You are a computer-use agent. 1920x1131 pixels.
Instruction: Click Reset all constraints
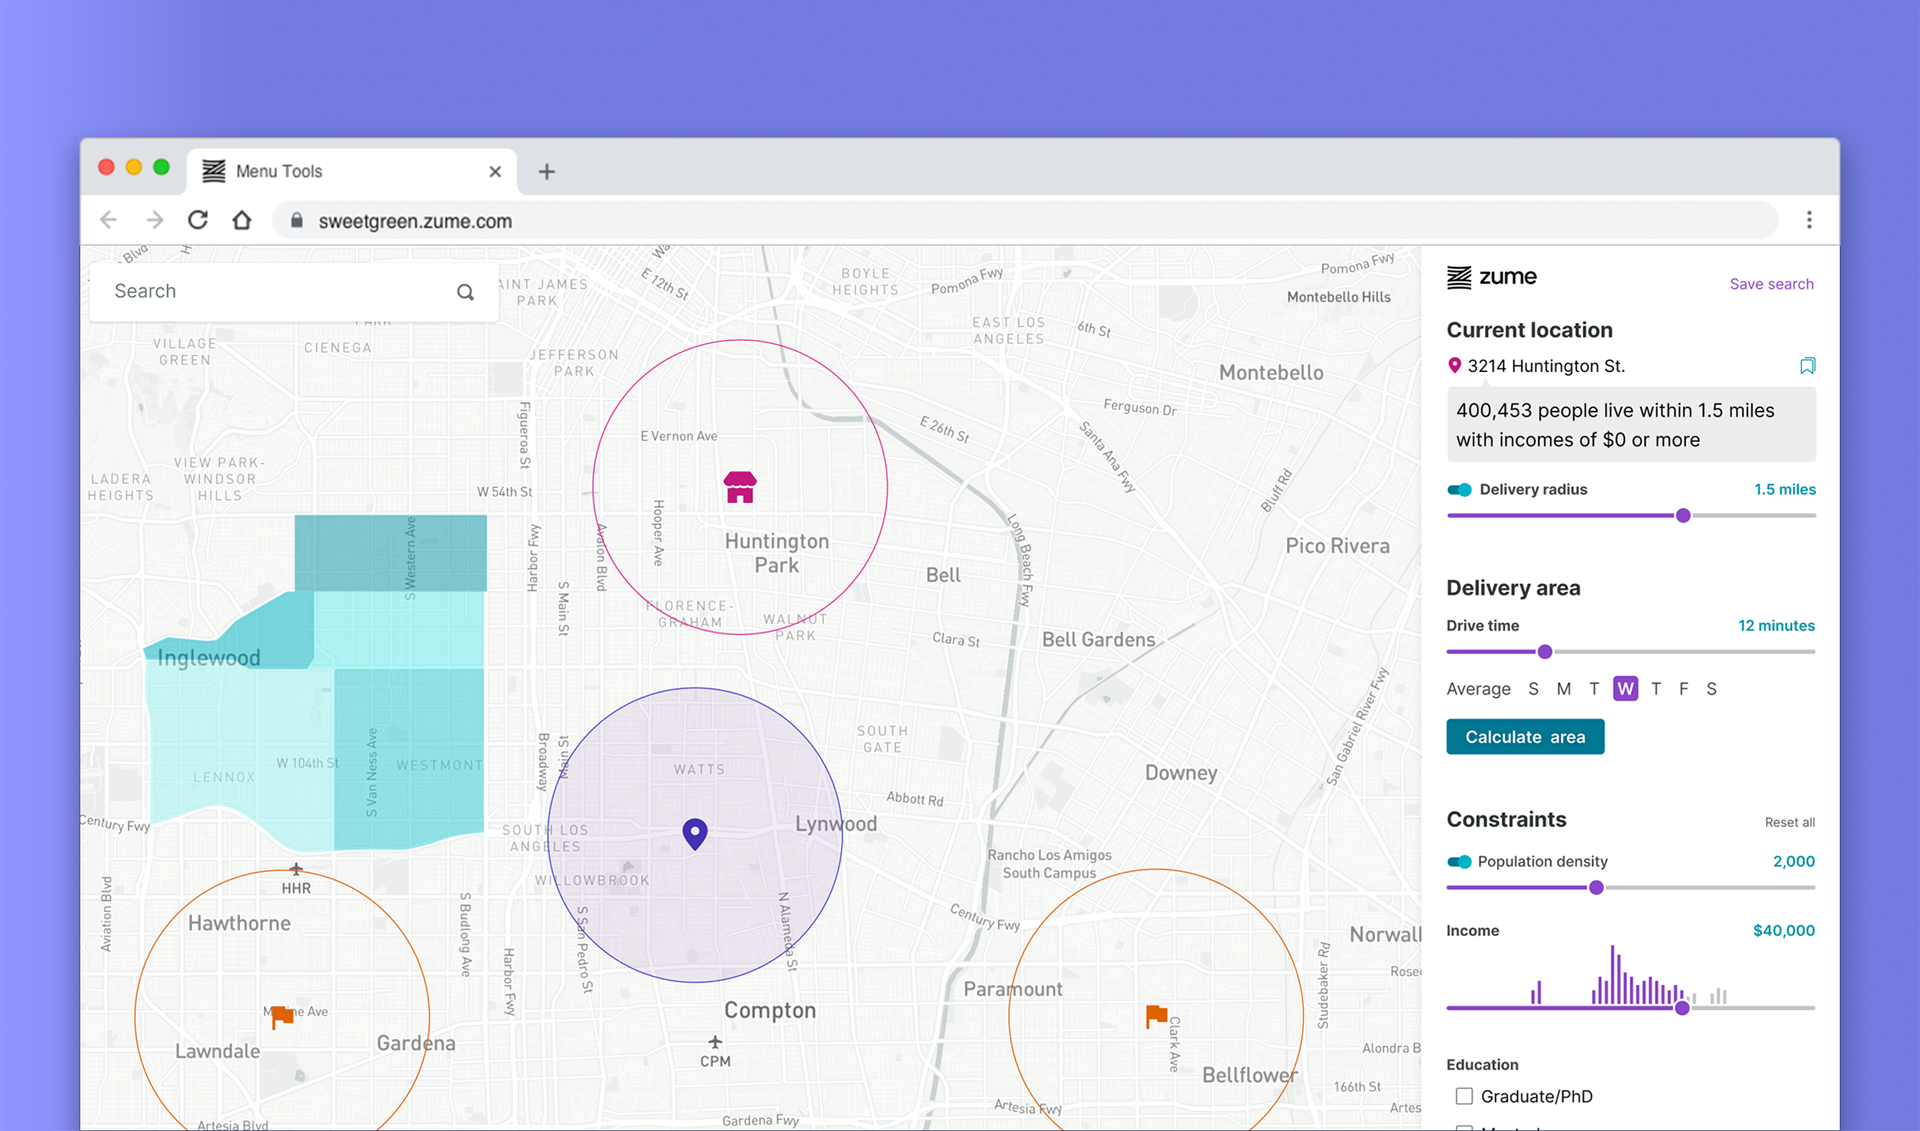point(1789,822)
